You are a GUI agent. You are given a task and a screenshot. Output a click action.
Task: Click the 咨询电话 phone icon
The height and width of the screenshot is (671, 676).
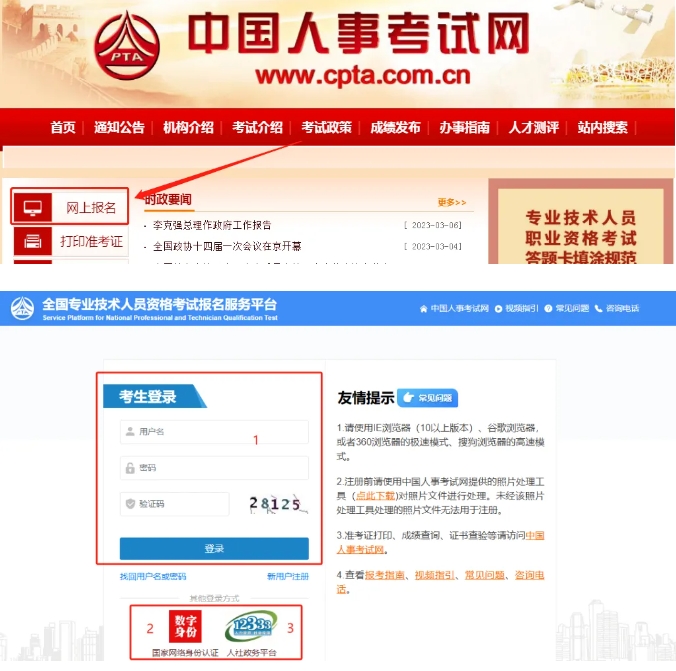click(598, 308)
